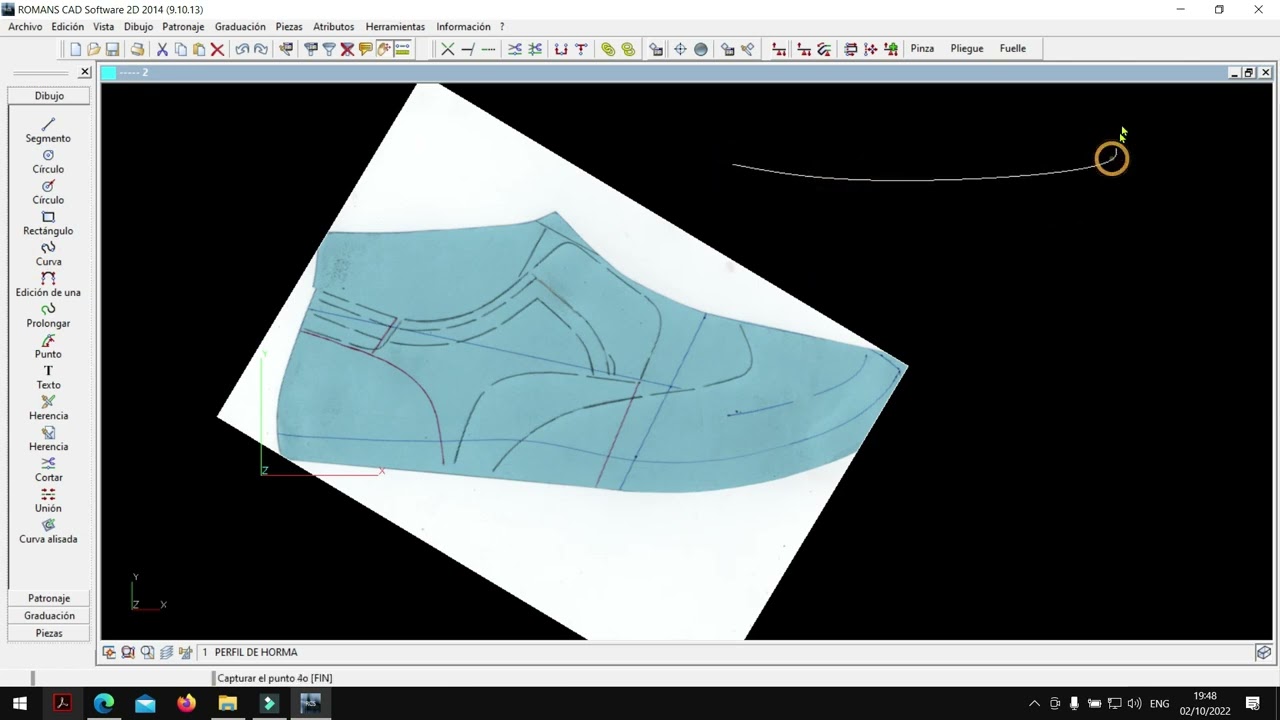1280x720 pixels.
Task: Open the Atributos menu
Action: (x=333, y=27)
